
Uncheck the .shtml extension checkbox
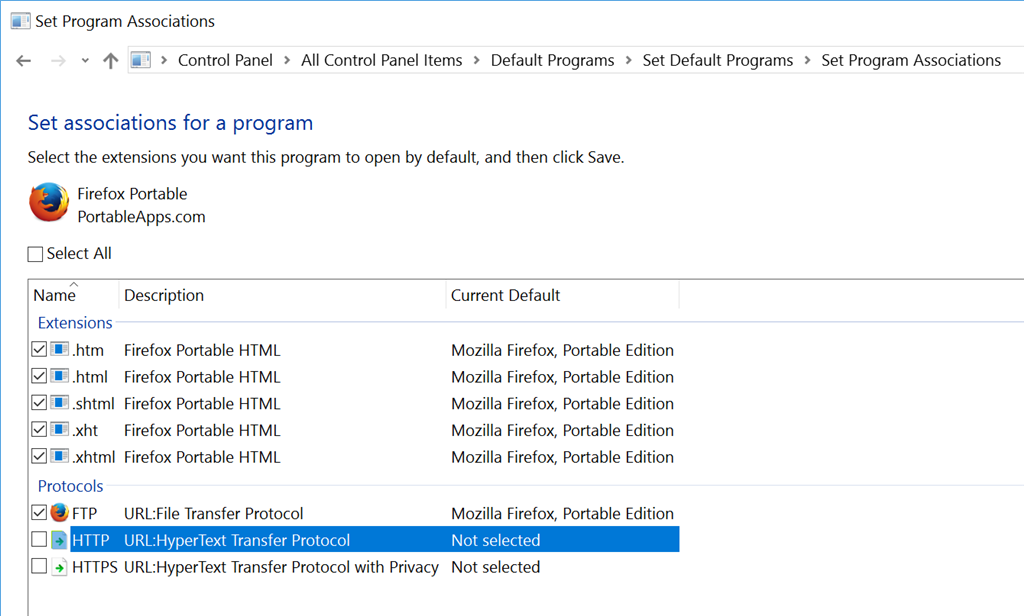click(x=39, y=403)
